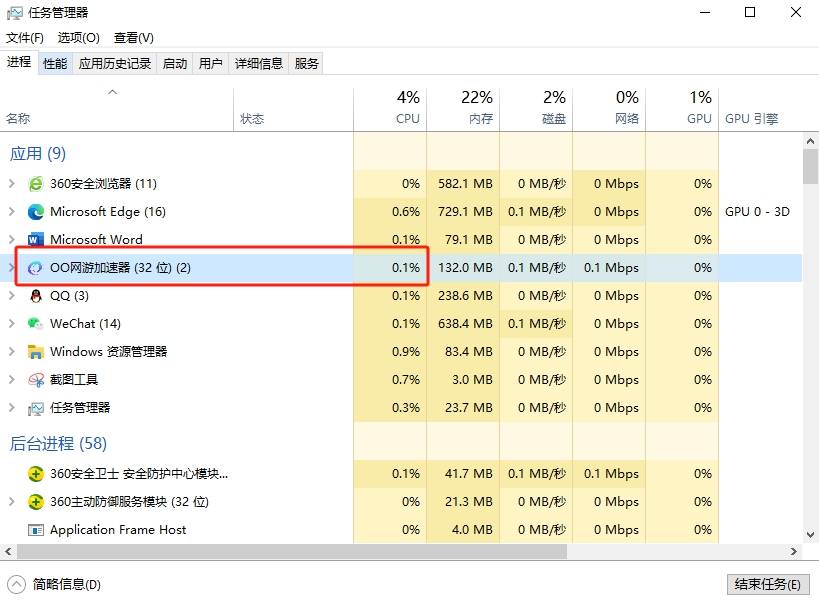Expand the WeChat (14) process group
Image resolution: width=819 pixels, height=600 pixels.
point(11,324)
